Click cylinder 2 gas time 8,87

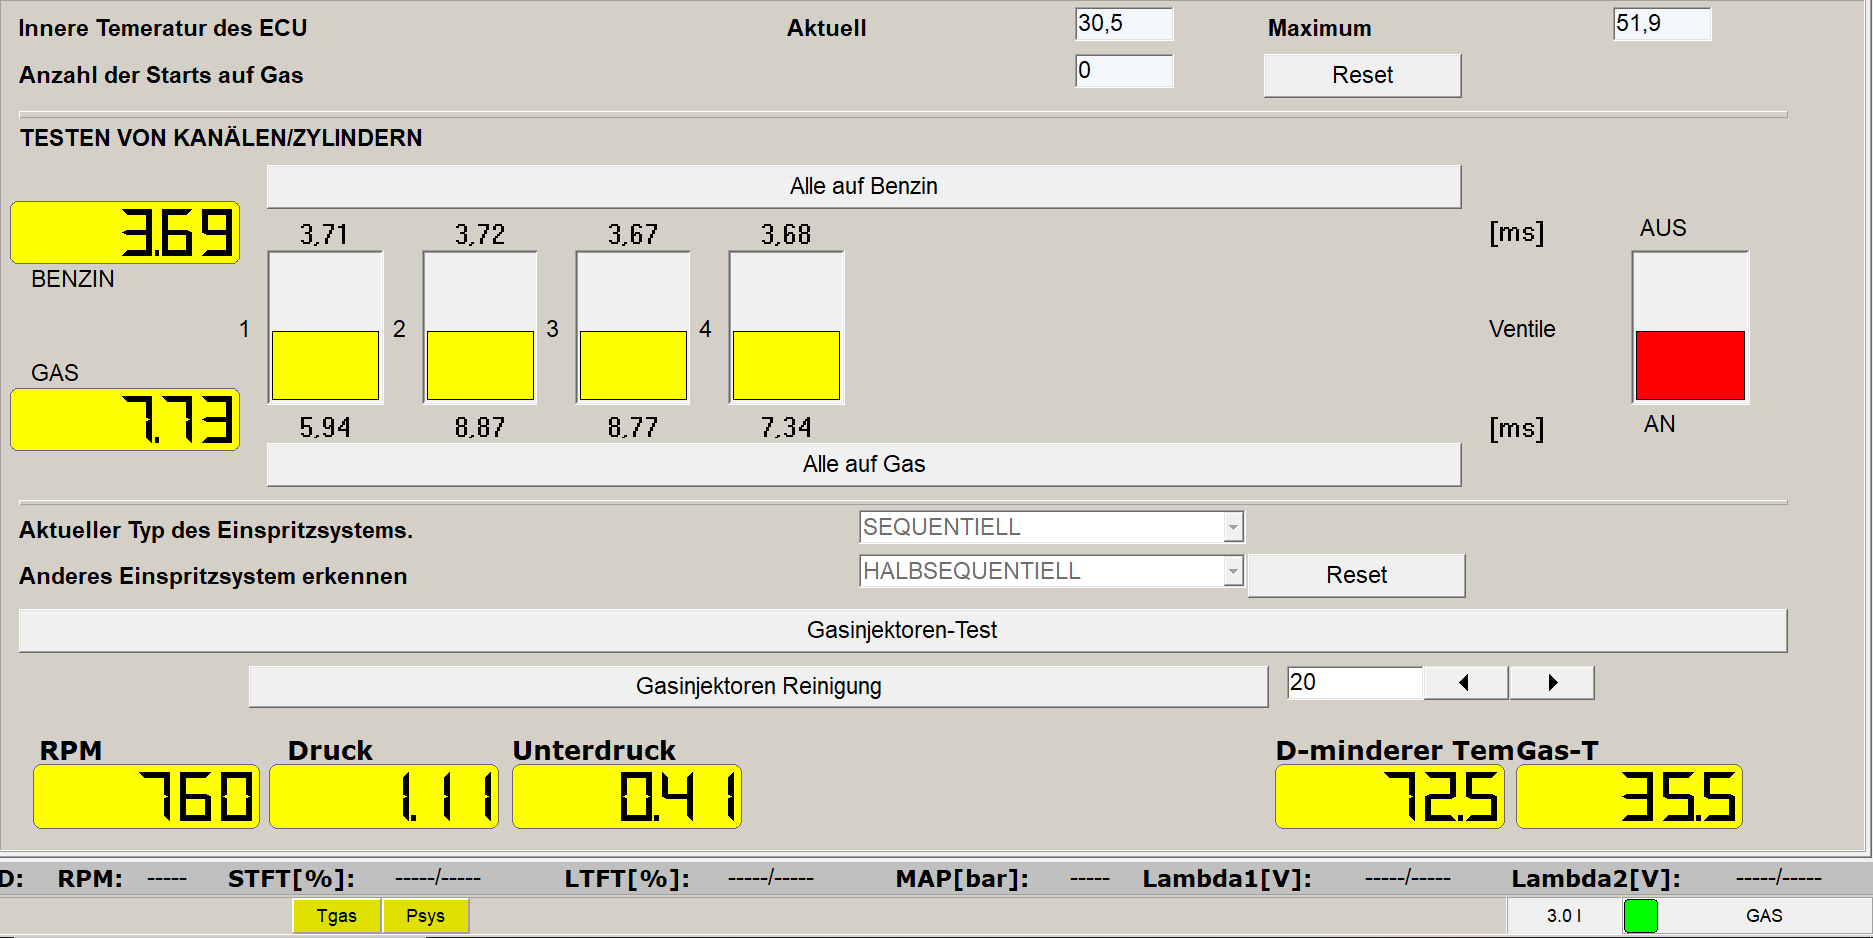(480, 428)
